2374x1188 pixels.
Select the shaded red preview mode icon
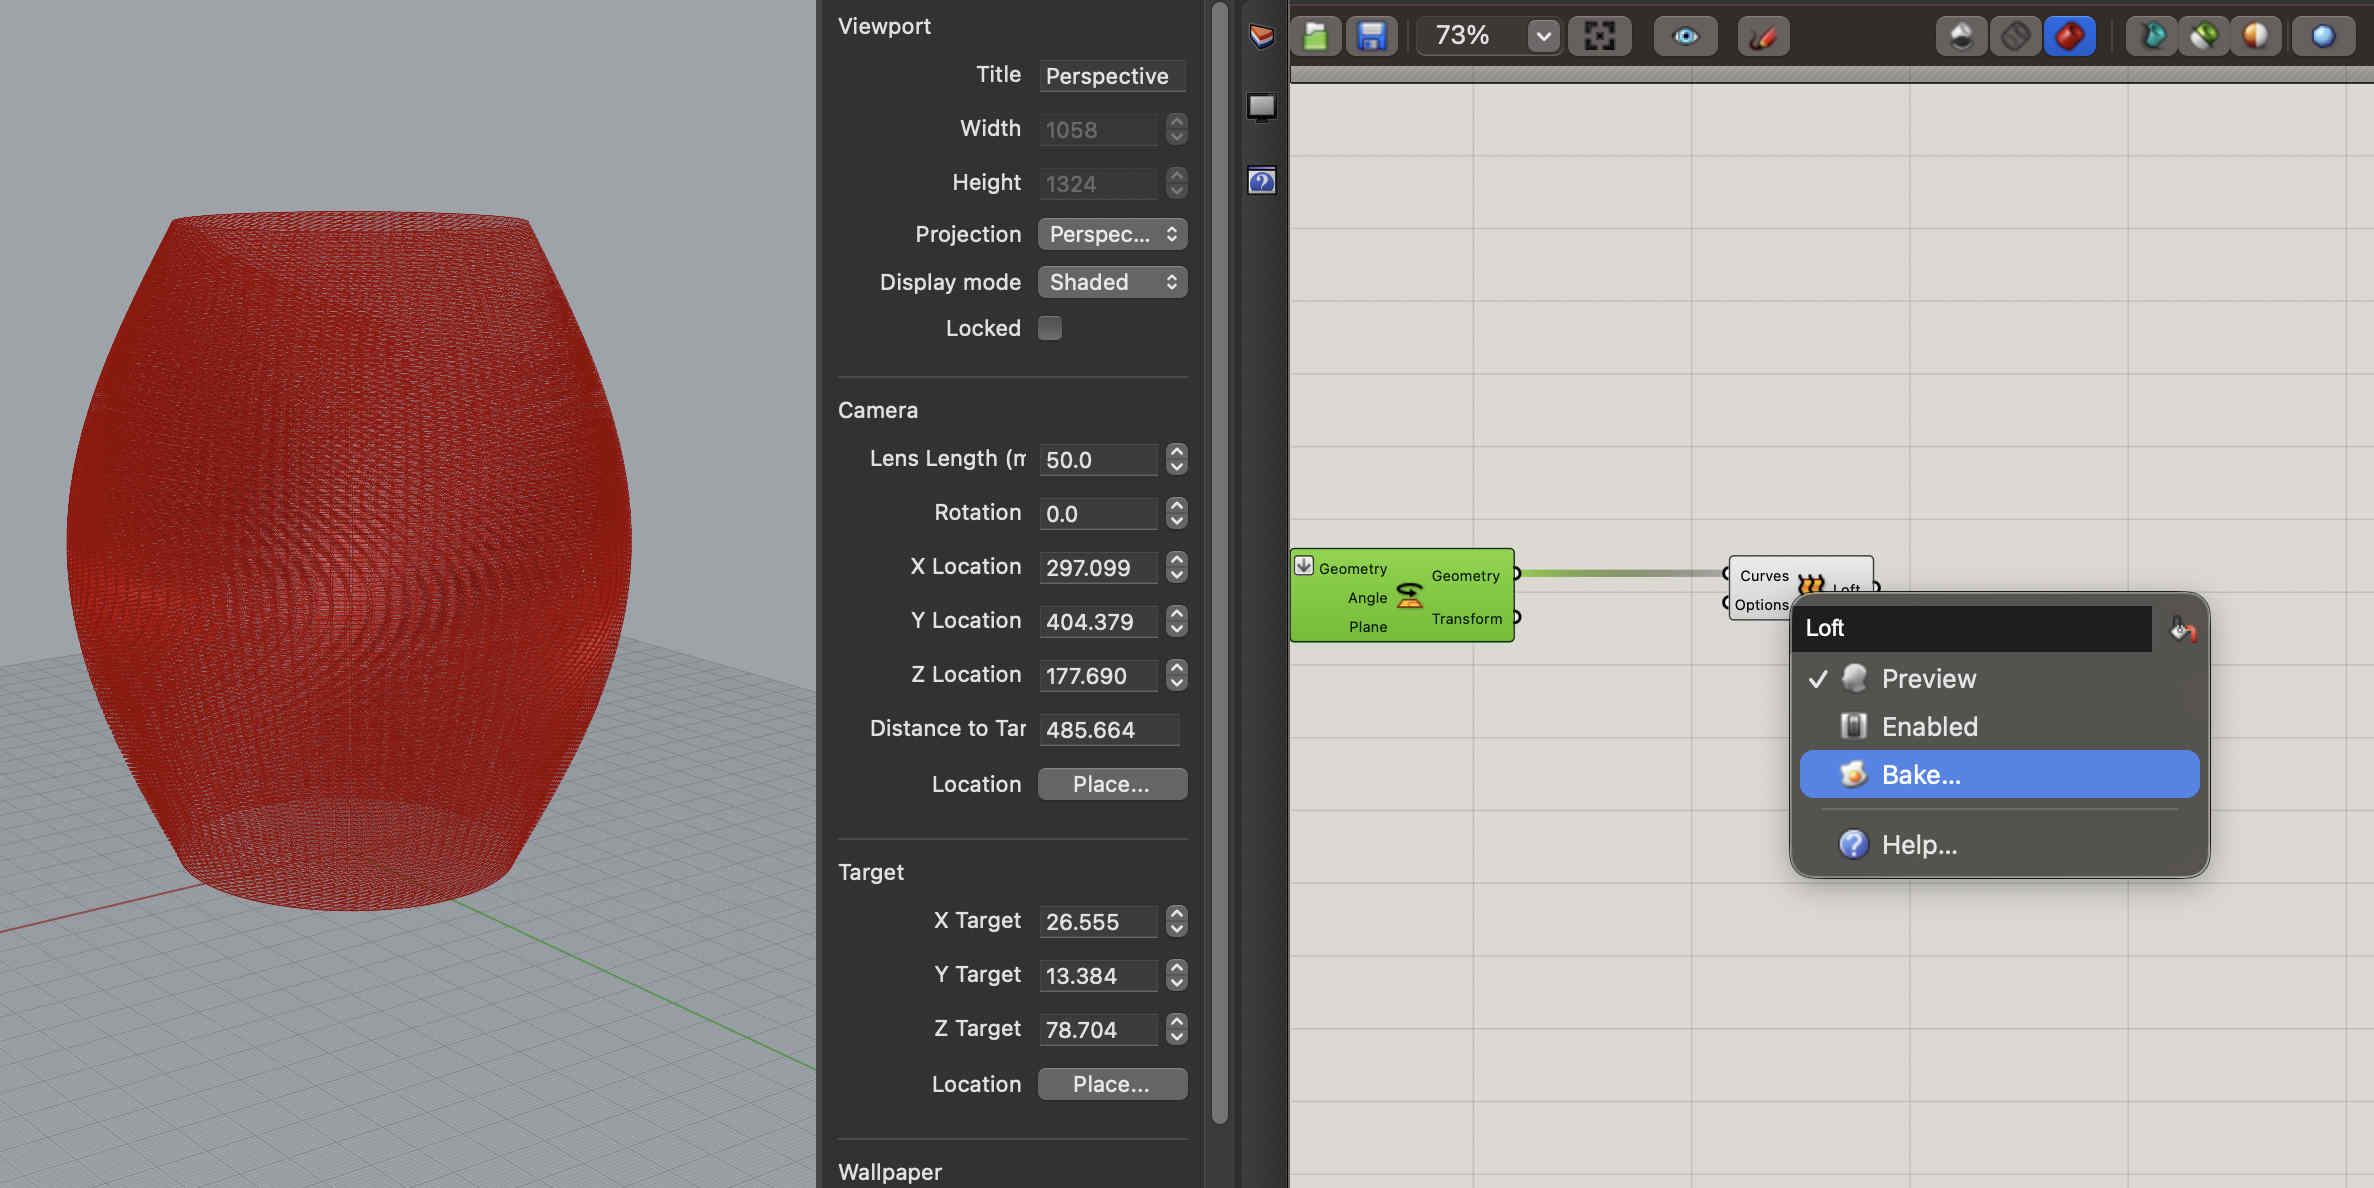(x=2069, y=36)
